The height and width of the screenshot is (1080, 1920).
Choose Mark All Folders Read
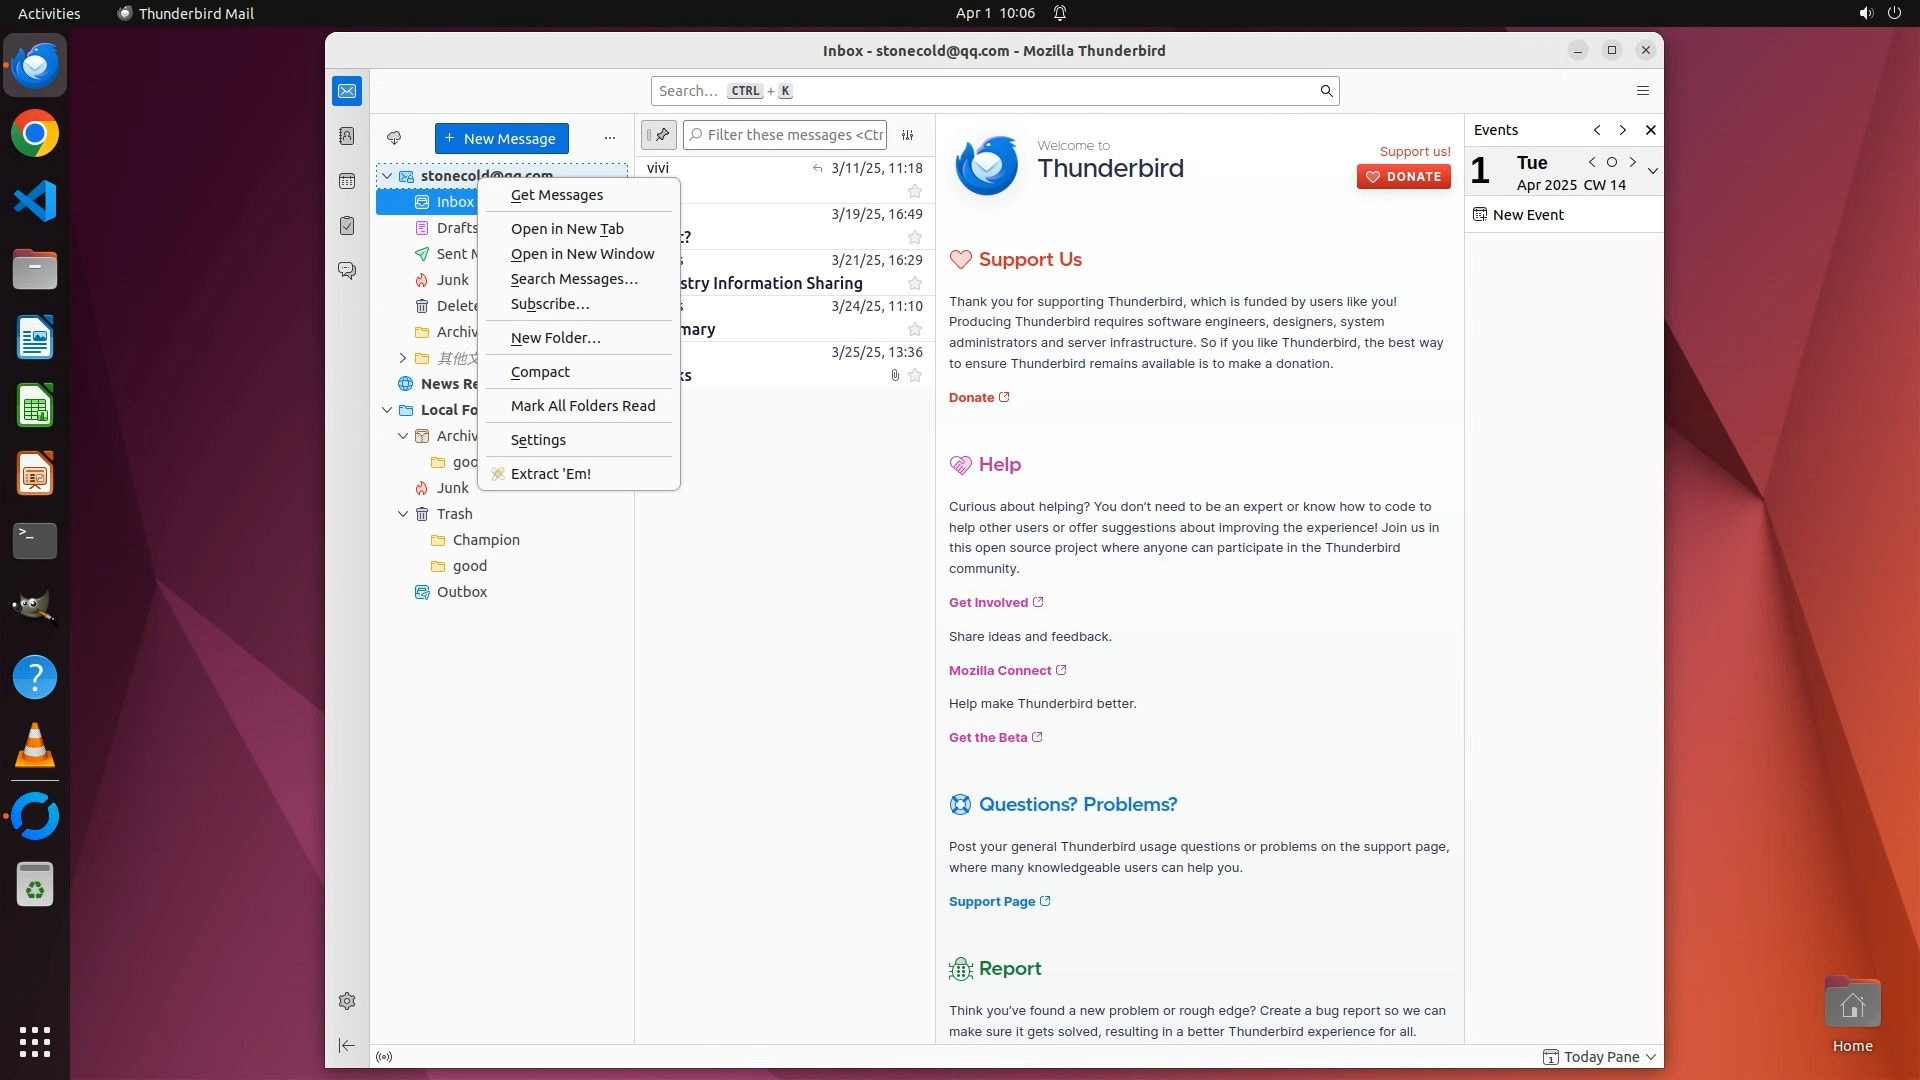click(x=583, y=406)
